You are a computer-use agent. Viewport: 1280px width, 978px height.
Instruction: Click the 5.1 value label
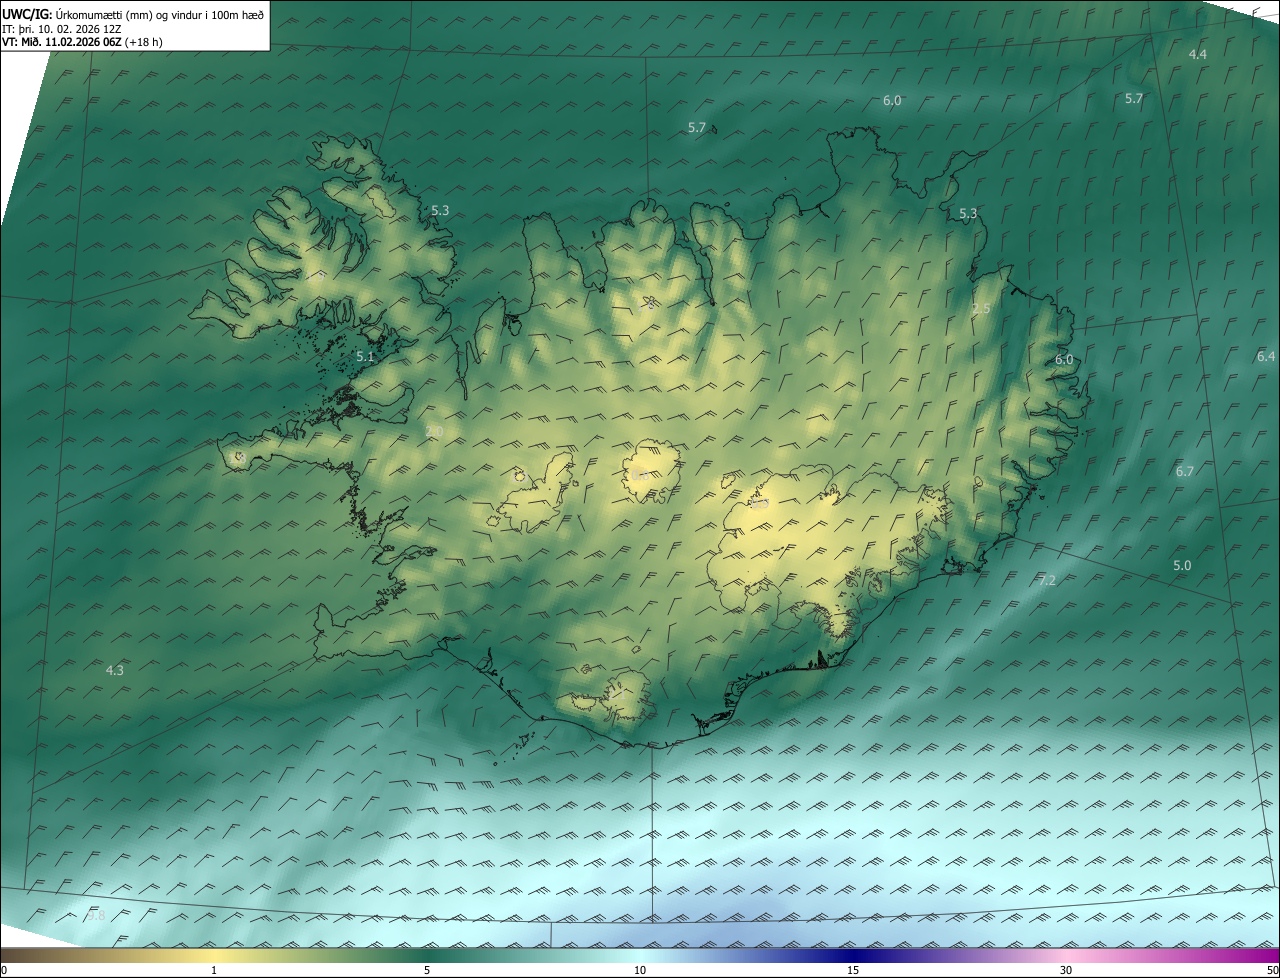(365, 356)
